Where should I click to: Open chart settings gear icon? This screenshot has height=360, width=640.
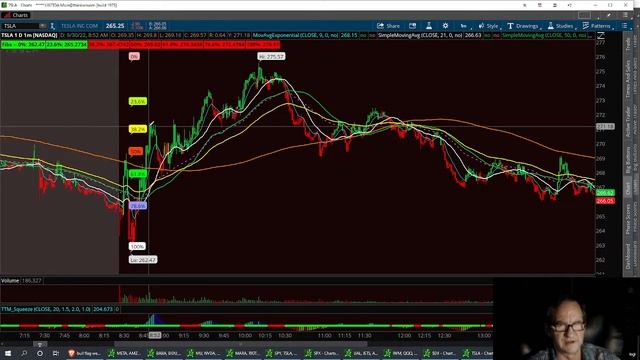(x=445, y=26)
